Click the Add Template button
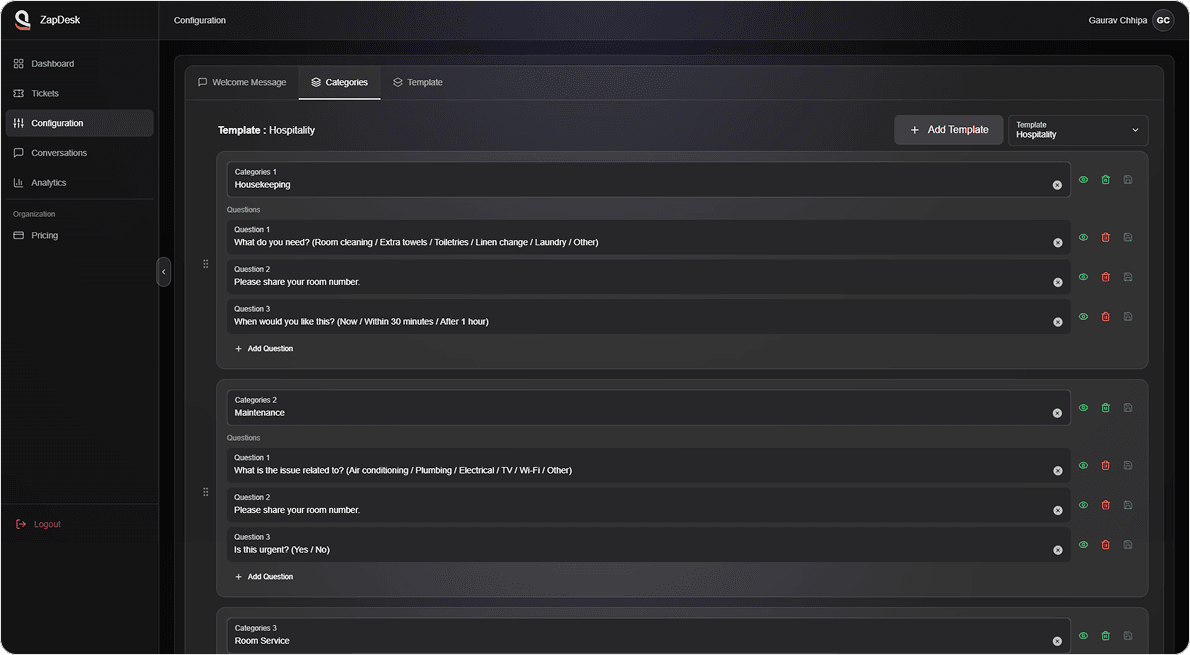1190x655 pixels. [948, 130]
